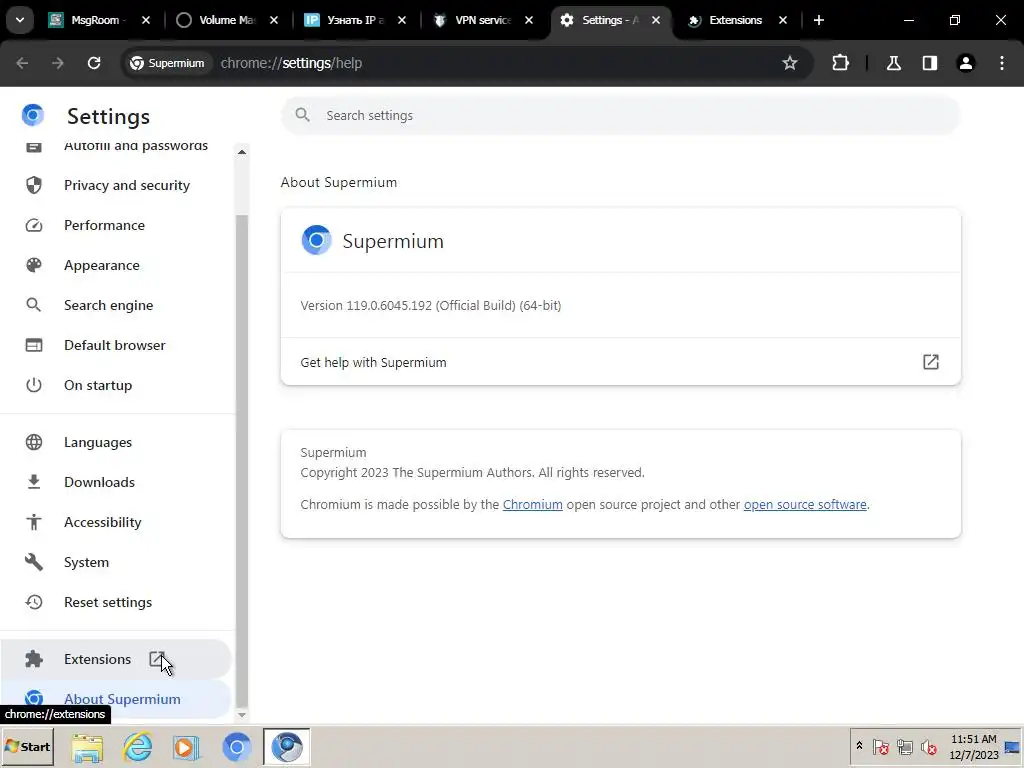The width and height of the screenshot is (1024, 768).
Task: Click the globe icon beside Languages
Action: click(34, 442)
